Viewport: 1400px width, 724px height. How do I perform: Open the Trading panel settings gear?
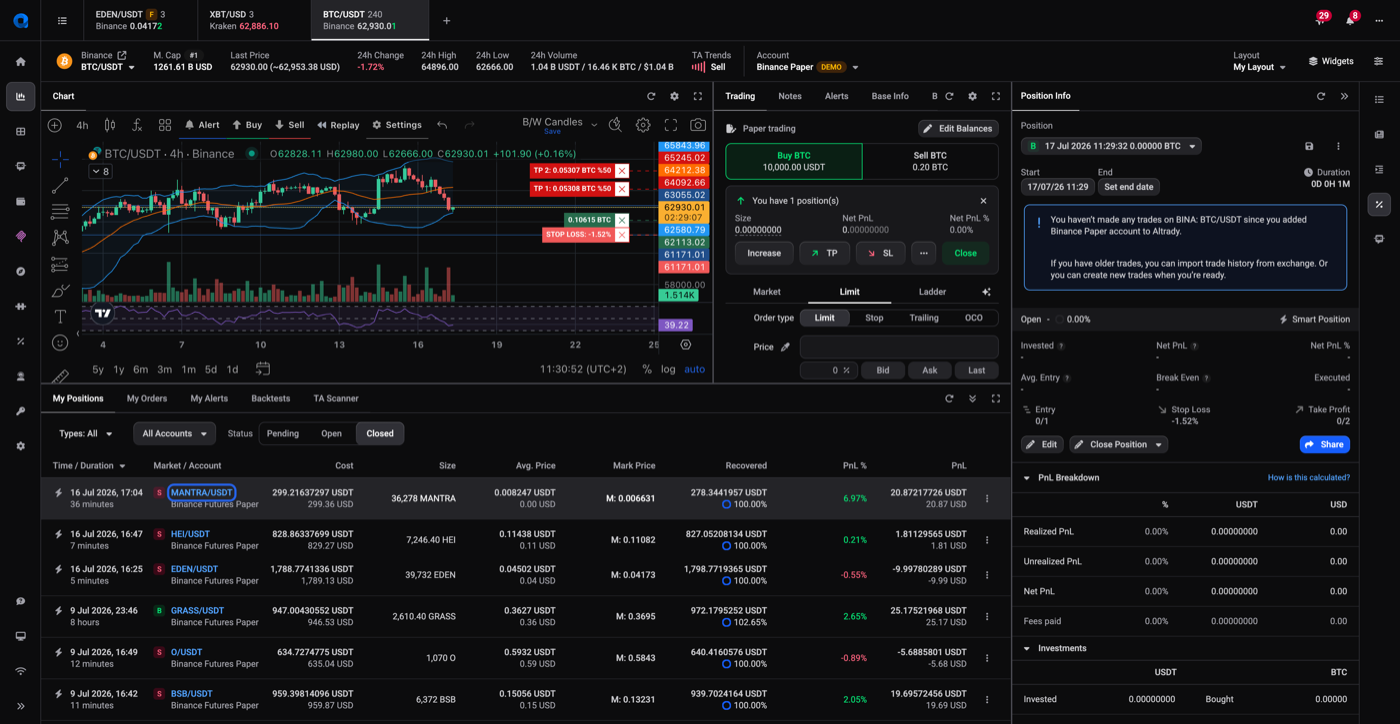point(972,96)
